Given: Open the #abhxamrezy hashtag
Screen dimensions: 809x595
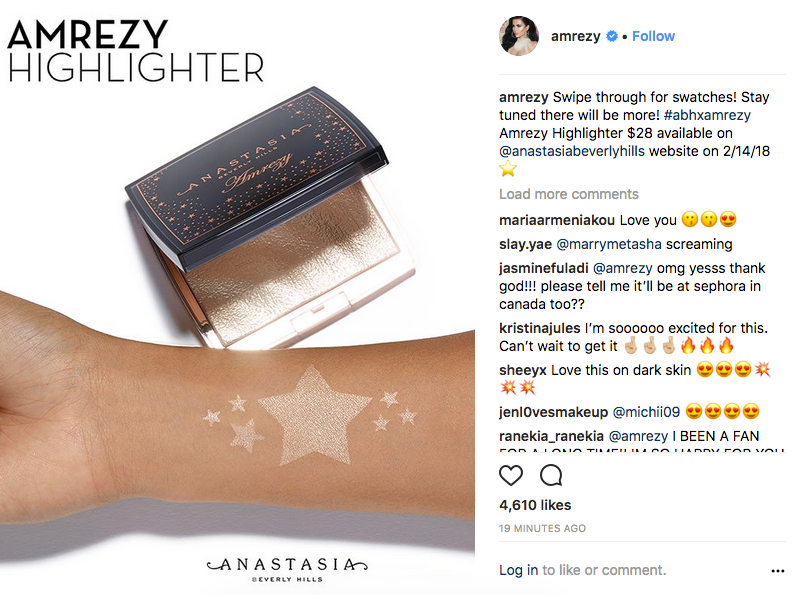Looking at the screenshot, I should point(707,115).
